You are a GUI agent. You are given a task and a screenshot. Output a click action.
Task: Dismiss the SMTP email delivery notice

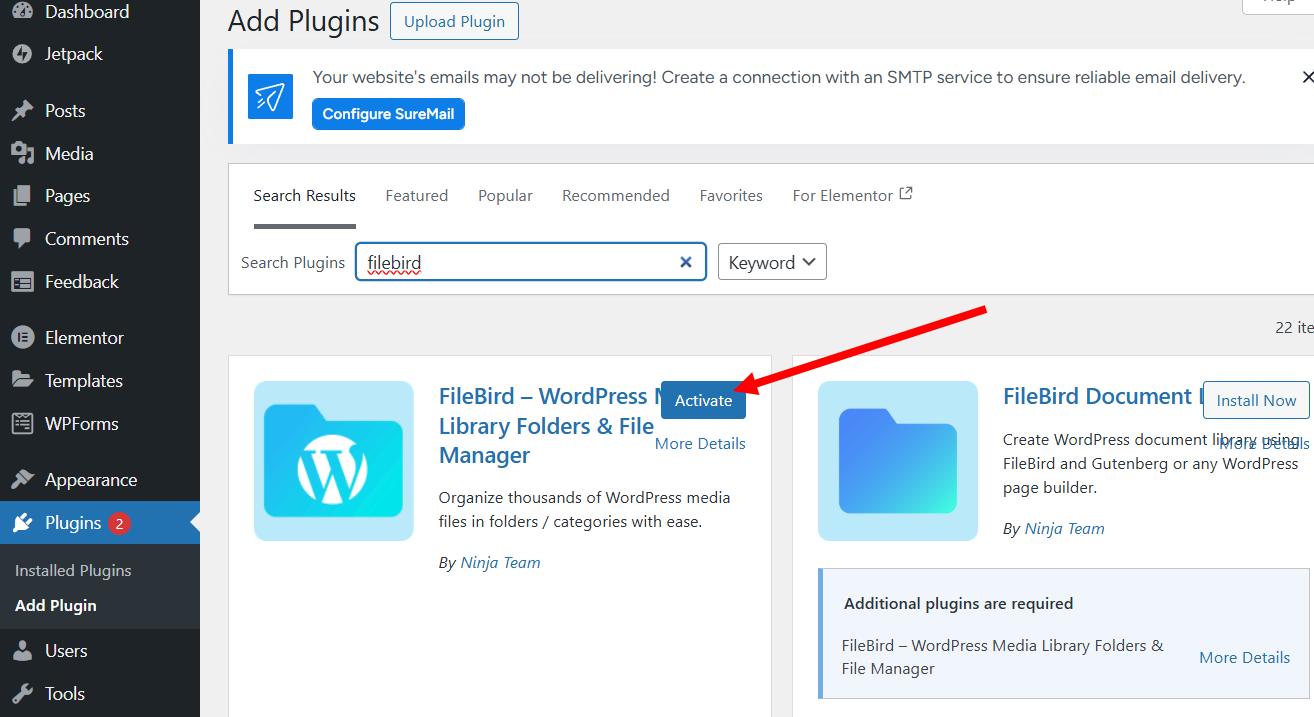(x=1307, y=77)
